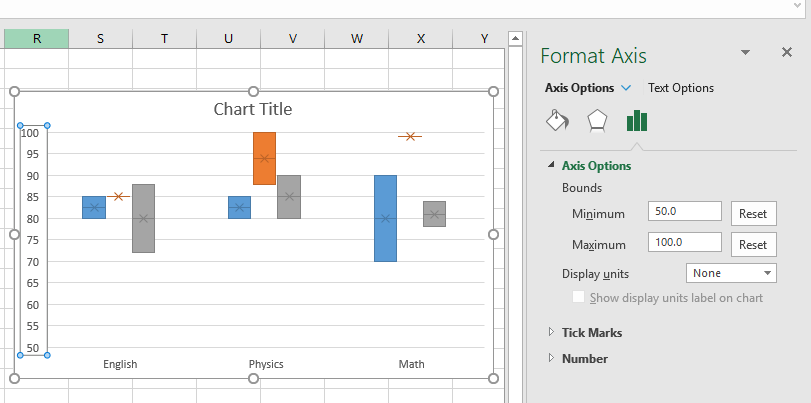Open the Display units dropdown
Viewport: 811px width, 403px height.
[x=731, y=273]
